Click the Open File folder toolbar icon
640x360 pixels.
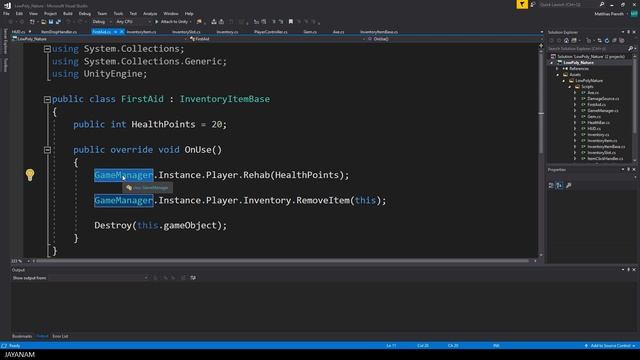click(x=43, y=22)
